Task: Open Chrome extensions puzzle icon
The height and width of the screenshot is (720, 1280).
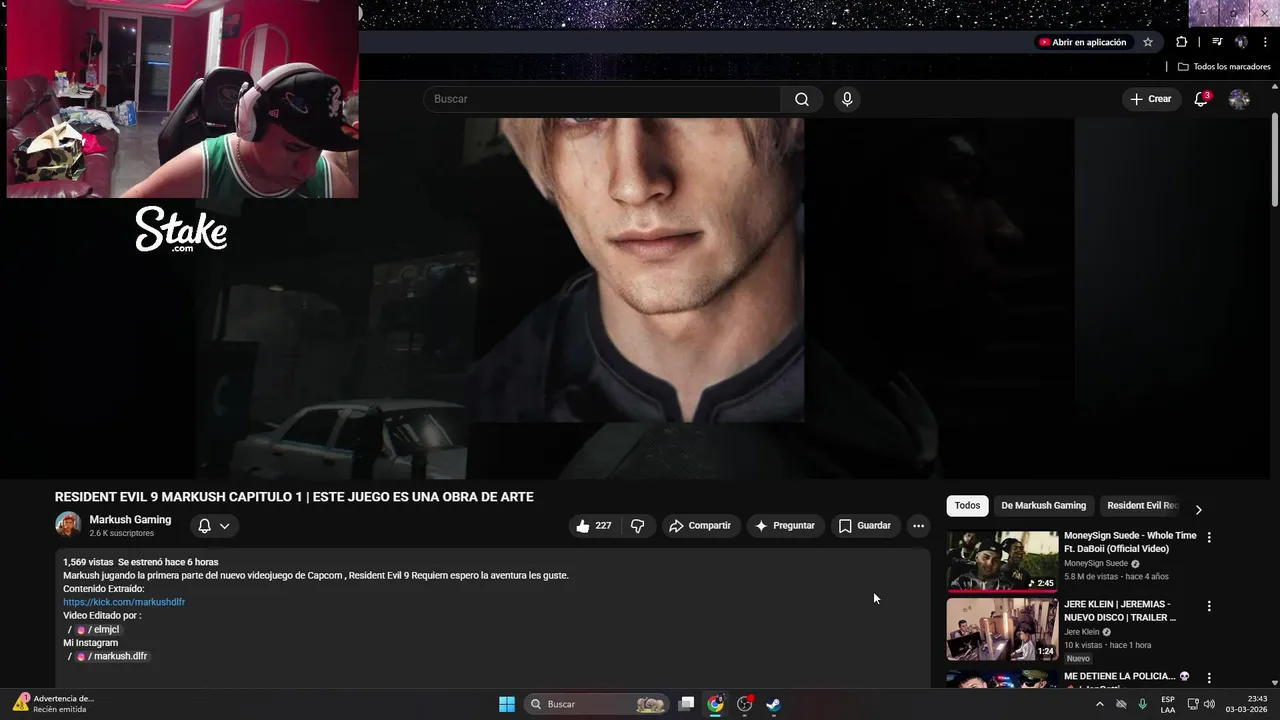Action: [1181, 42]
